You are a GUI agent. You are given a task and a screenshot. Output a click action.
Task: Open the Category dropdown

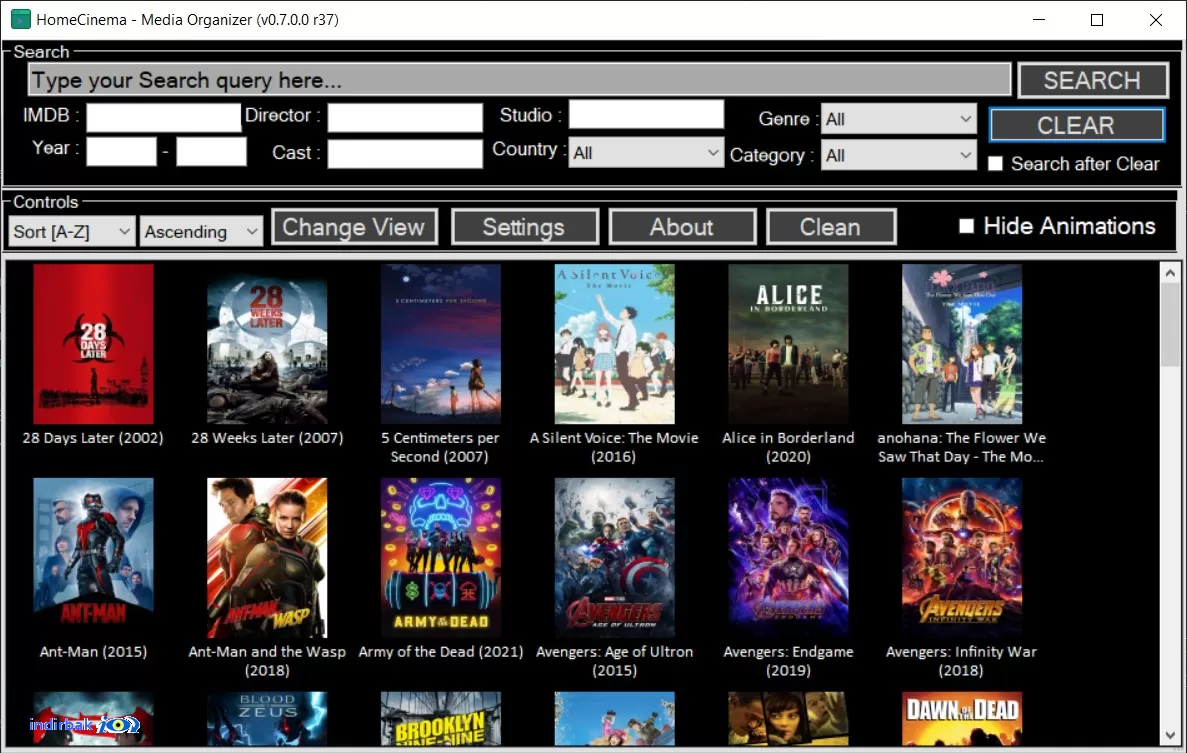pos(899,155)
